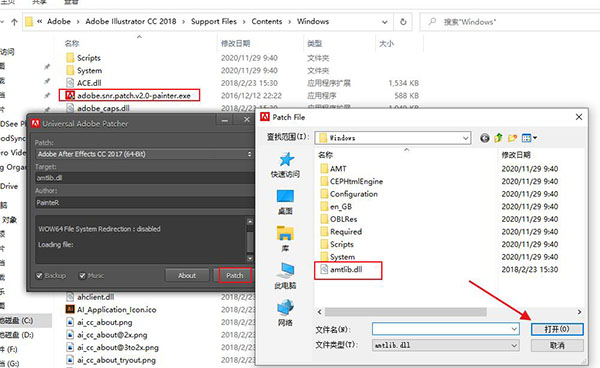Click the horizontal scrollbar right arrow in dialog

click(x=579, y=312)
